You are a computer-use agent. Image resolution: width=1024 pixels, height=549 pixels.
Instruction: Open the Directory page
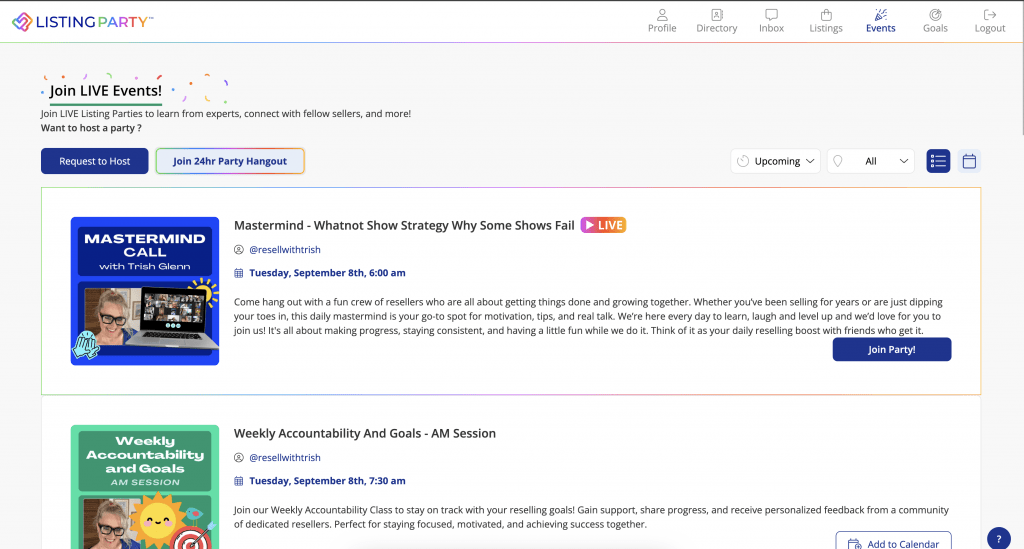coord(716,21)
